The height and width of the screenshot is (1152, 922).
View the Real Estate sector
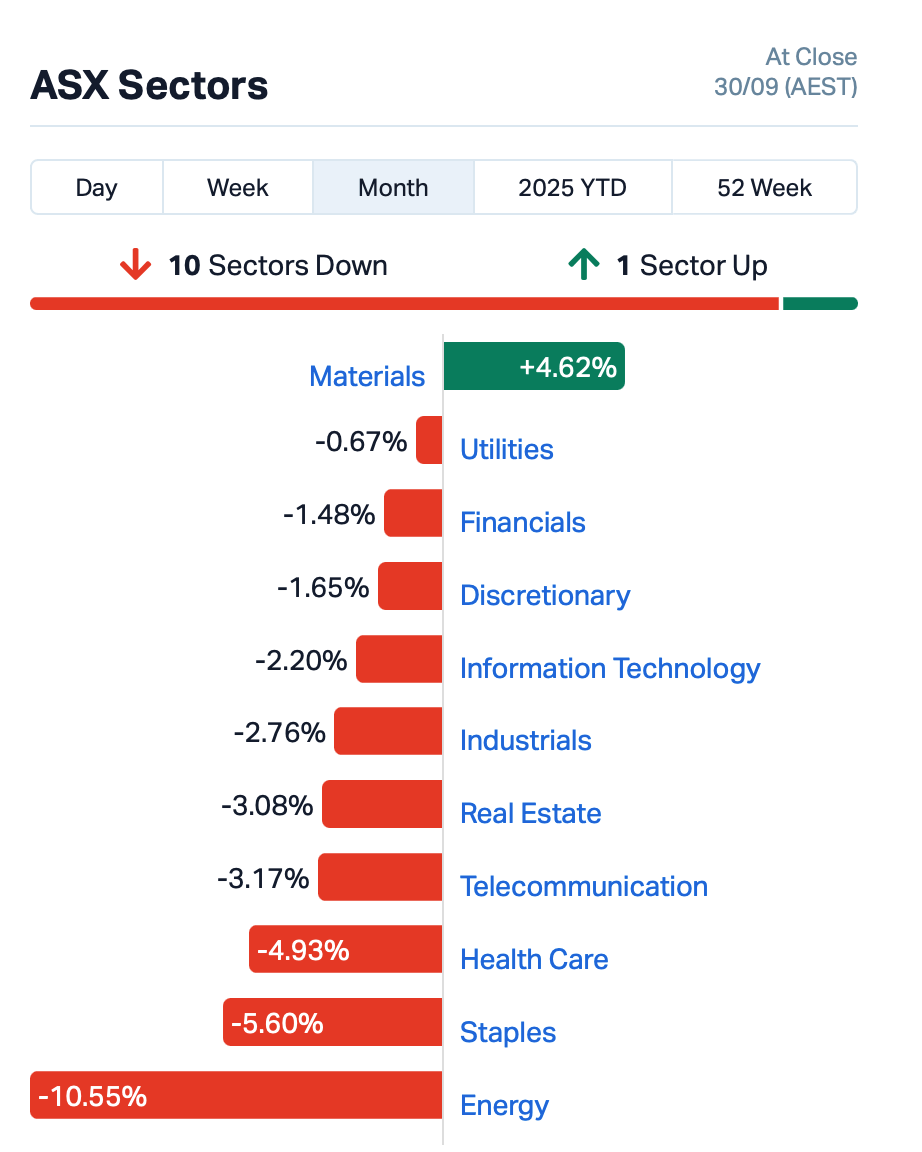point(531,814)
